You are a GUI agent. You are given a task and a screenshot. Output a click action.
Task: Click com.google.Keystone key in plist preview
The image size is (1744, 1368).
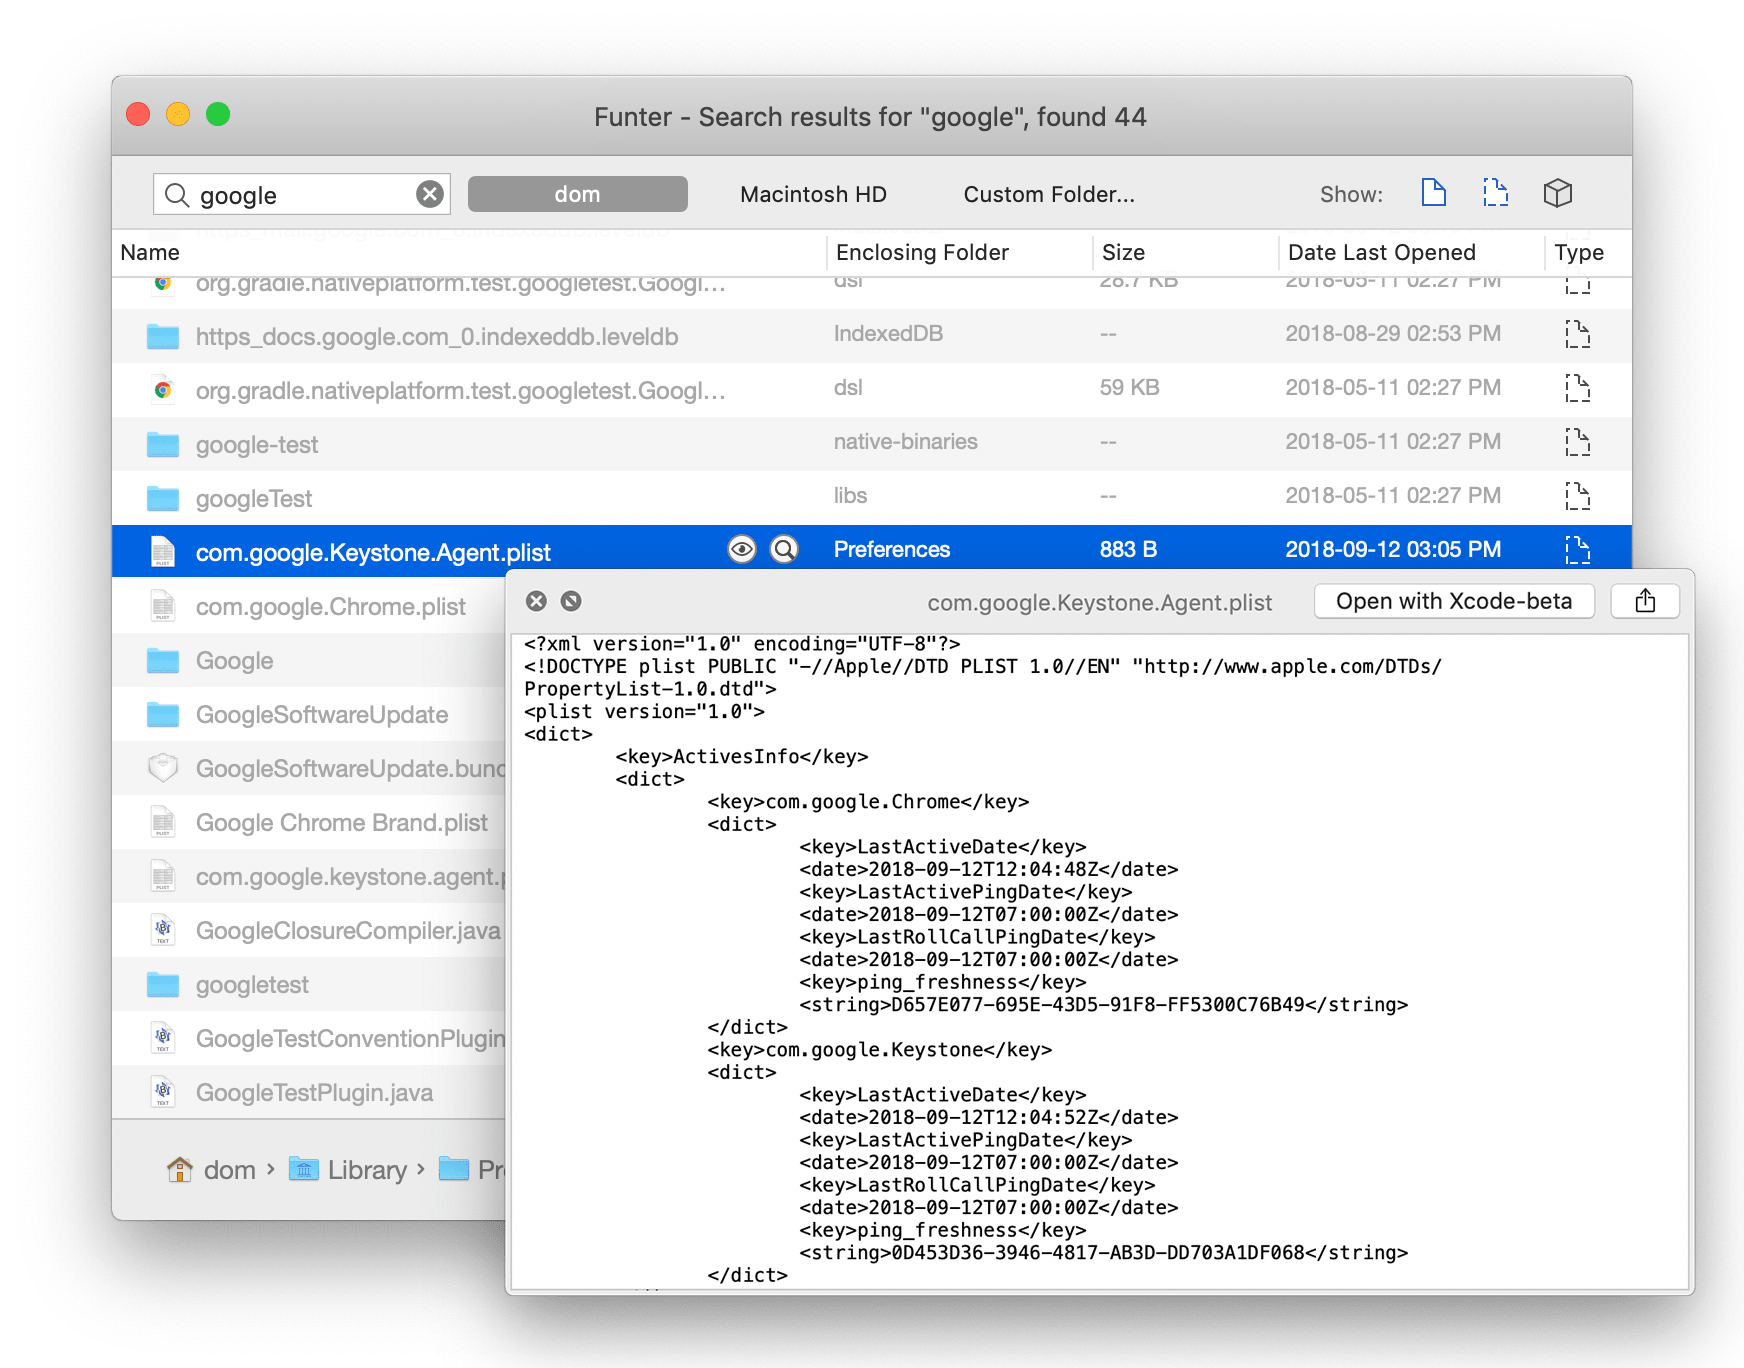[x=879, y=1050]
